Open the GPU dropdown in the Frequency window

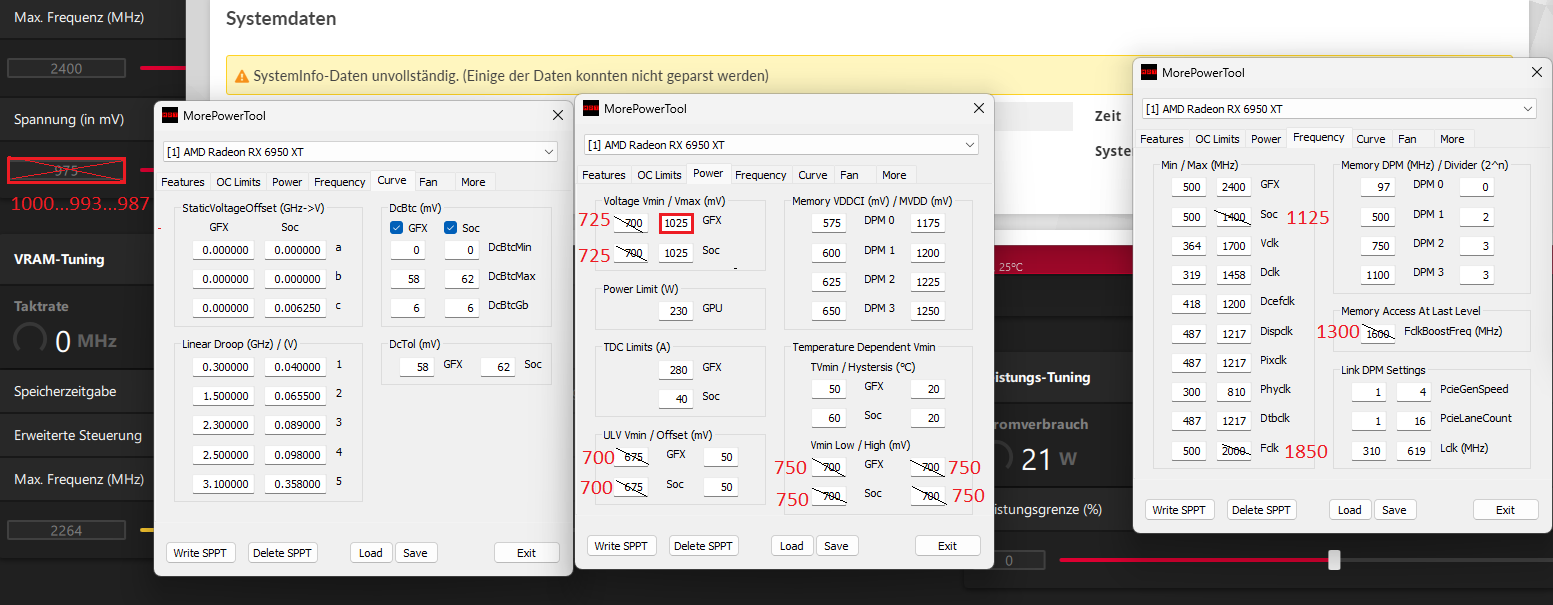pyautogui.click(x=1339, y=108)
